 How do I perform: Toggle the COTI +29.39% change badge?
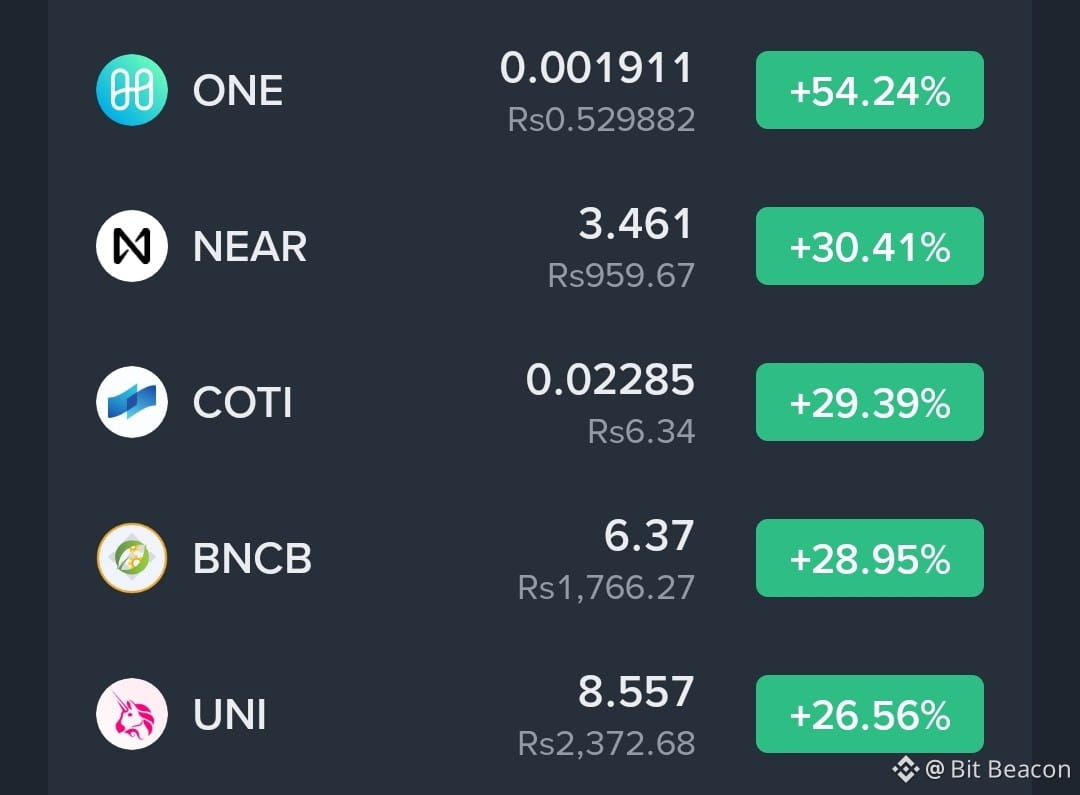coord(869,402)
